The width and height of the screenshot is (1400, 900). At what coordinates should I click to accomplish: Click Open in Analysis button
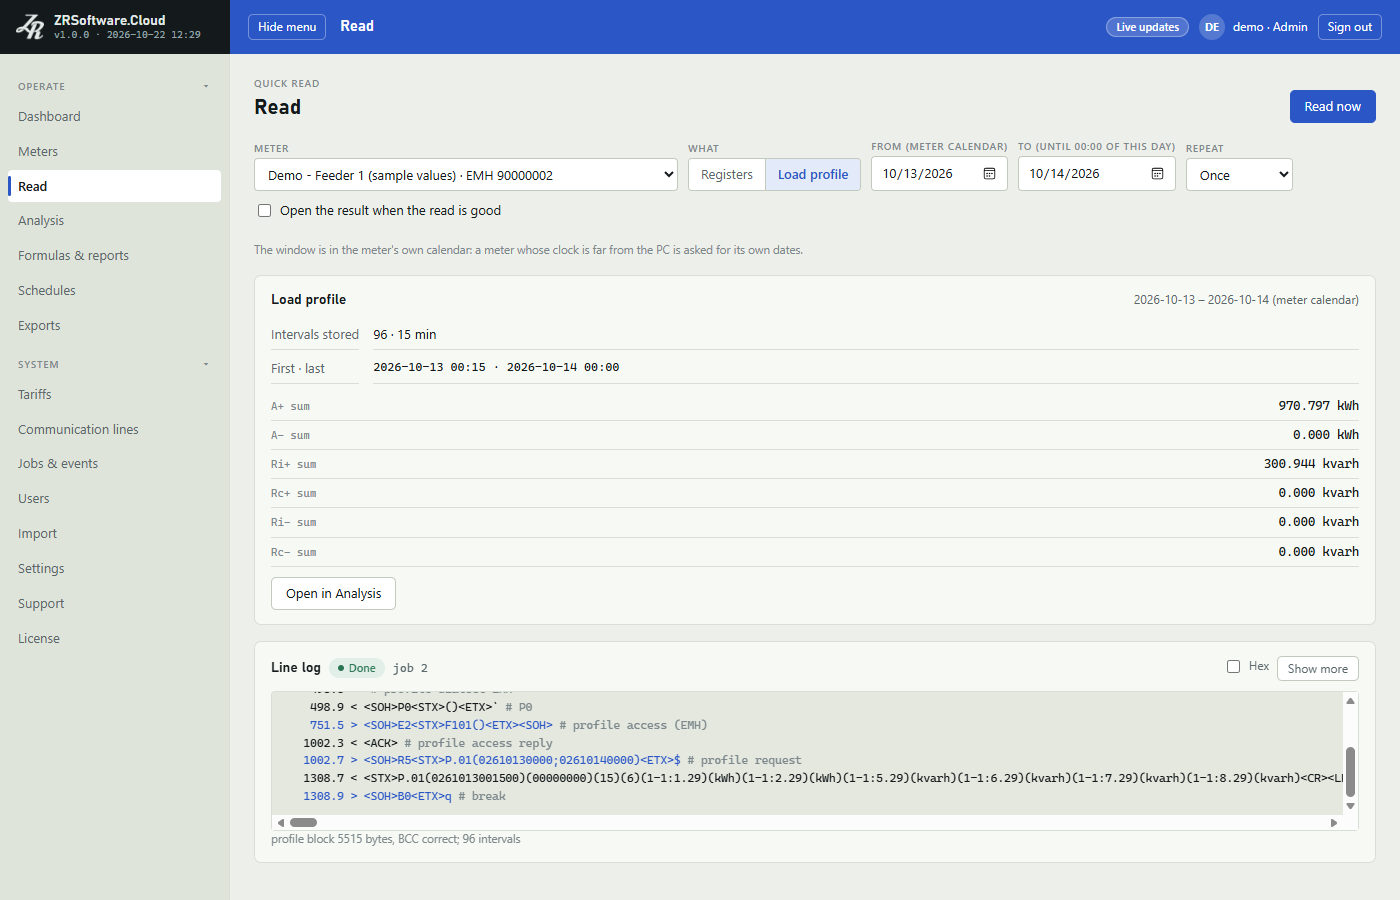coord(333,594)
